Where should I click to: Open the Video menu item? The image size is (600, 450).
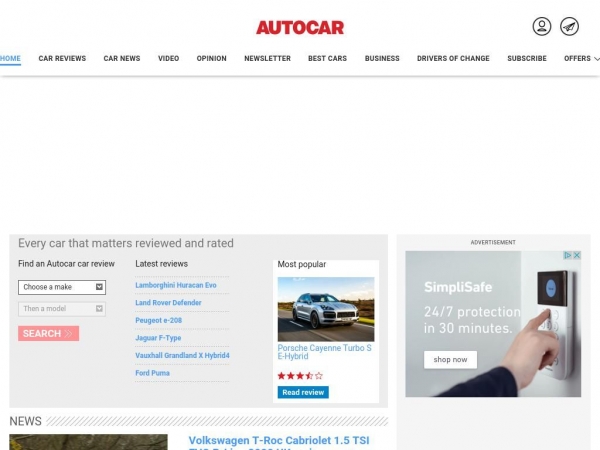pos(168,59)
